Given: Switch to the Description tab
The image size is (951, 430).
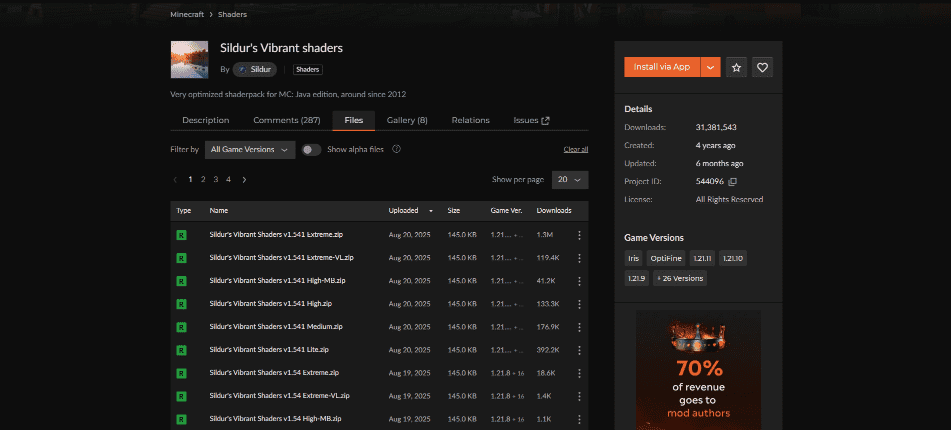Looking at the screenshot, I should (x=205, y=120).
